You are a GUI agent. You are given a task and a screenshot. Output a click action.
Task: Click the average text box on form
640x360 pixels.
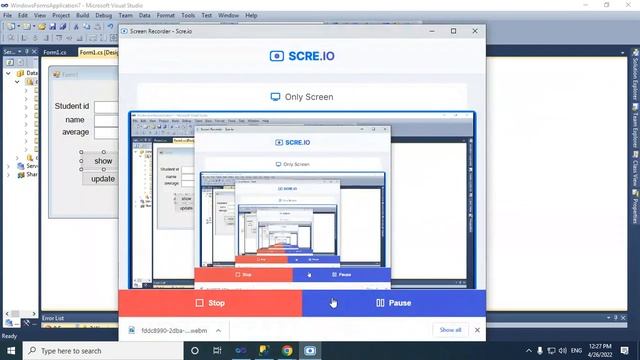coord(107,133)
